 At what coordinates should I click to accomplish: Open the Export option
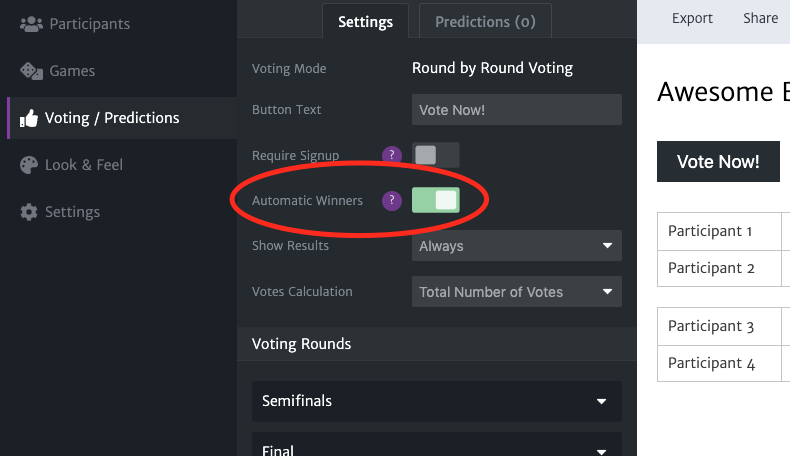tap(692, 19)
